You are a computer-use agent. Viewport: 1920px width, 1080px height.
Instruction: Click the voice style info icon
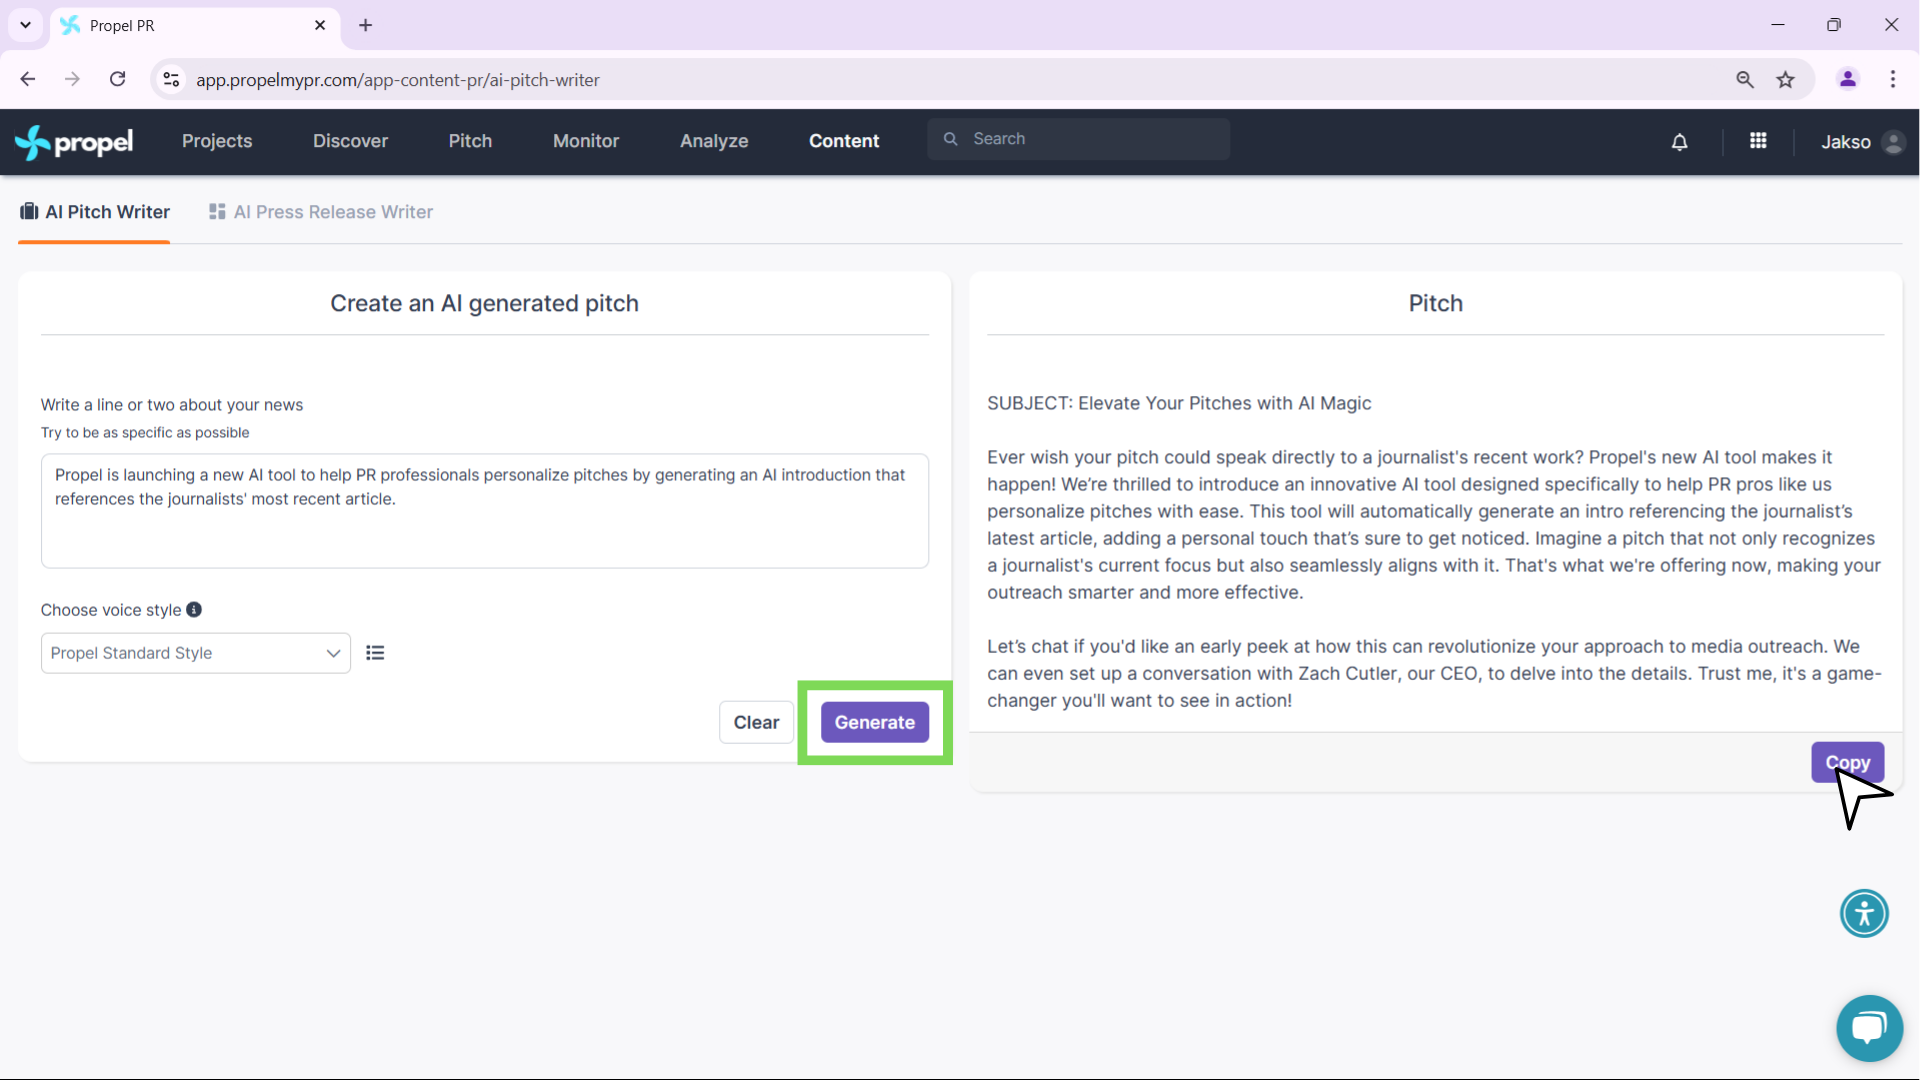pyautogui.click(x=194, y=610)
